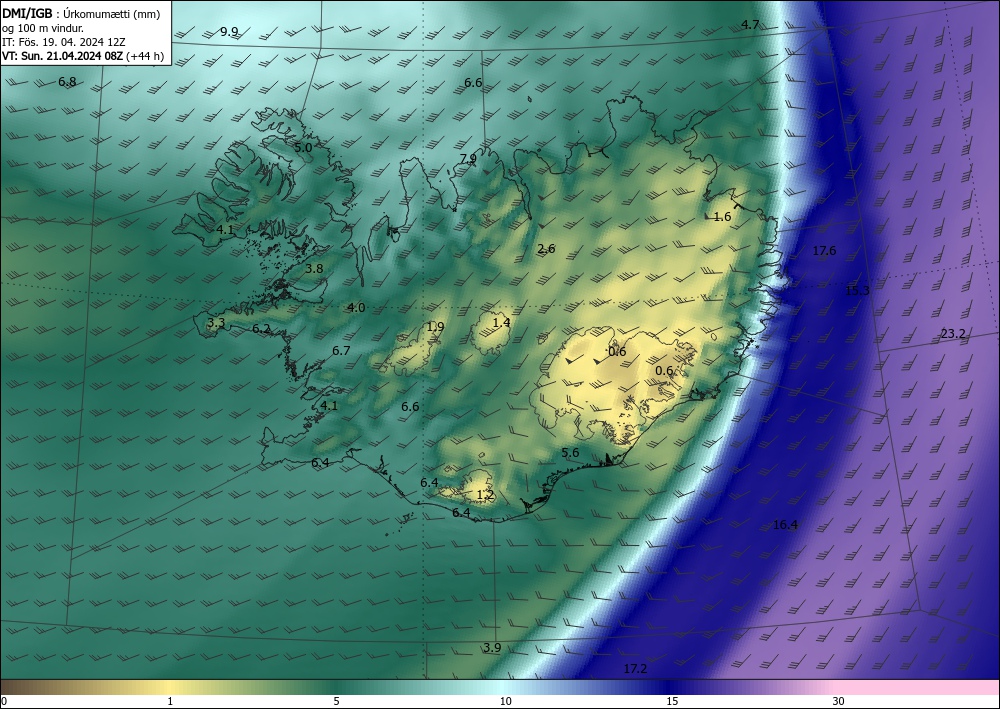1000x709 pixels.
Task: Click the 7.9 value on the north coast
Action: [469, 159]
